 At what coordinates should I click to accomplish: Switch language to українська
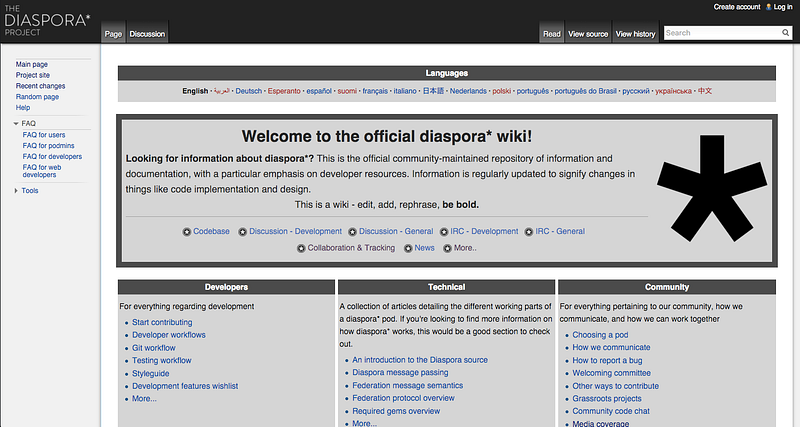coord(673,91)
